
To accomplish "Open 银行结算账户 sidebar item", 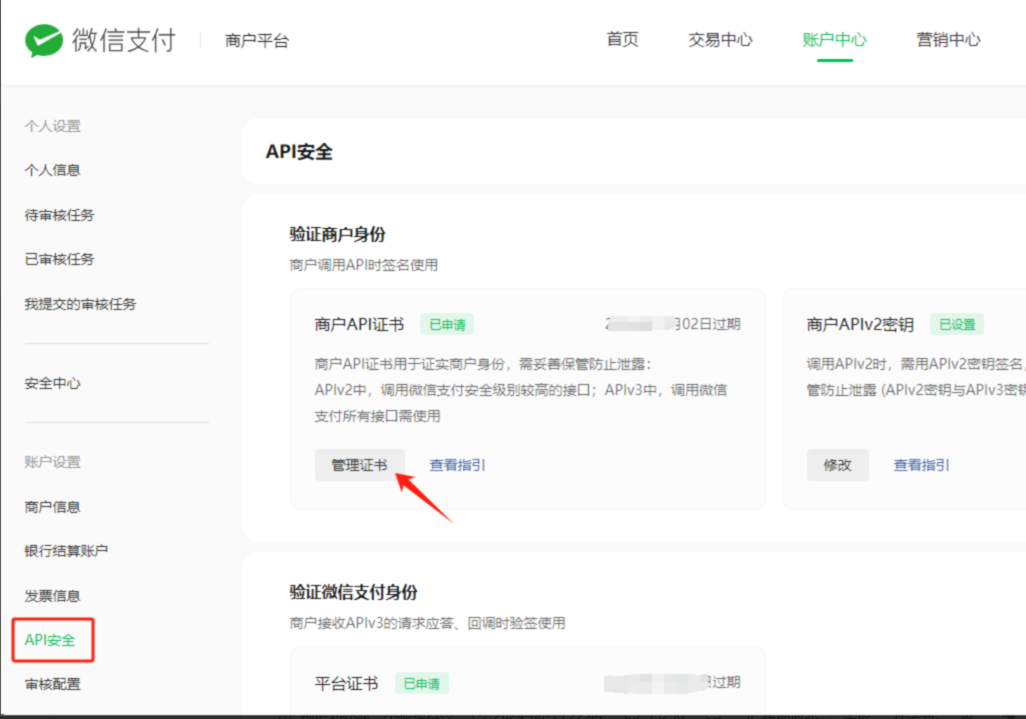I will [x=66, y=551].
